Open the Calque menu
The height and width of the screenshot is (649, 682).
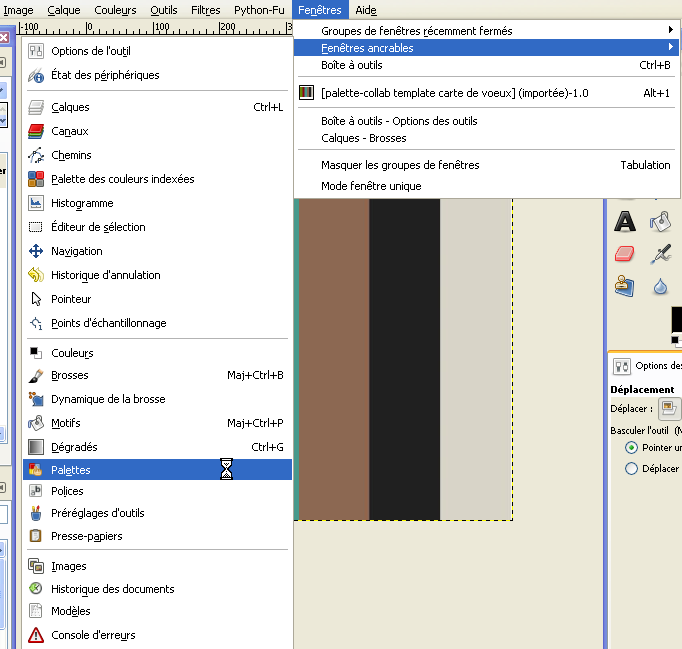64,10
